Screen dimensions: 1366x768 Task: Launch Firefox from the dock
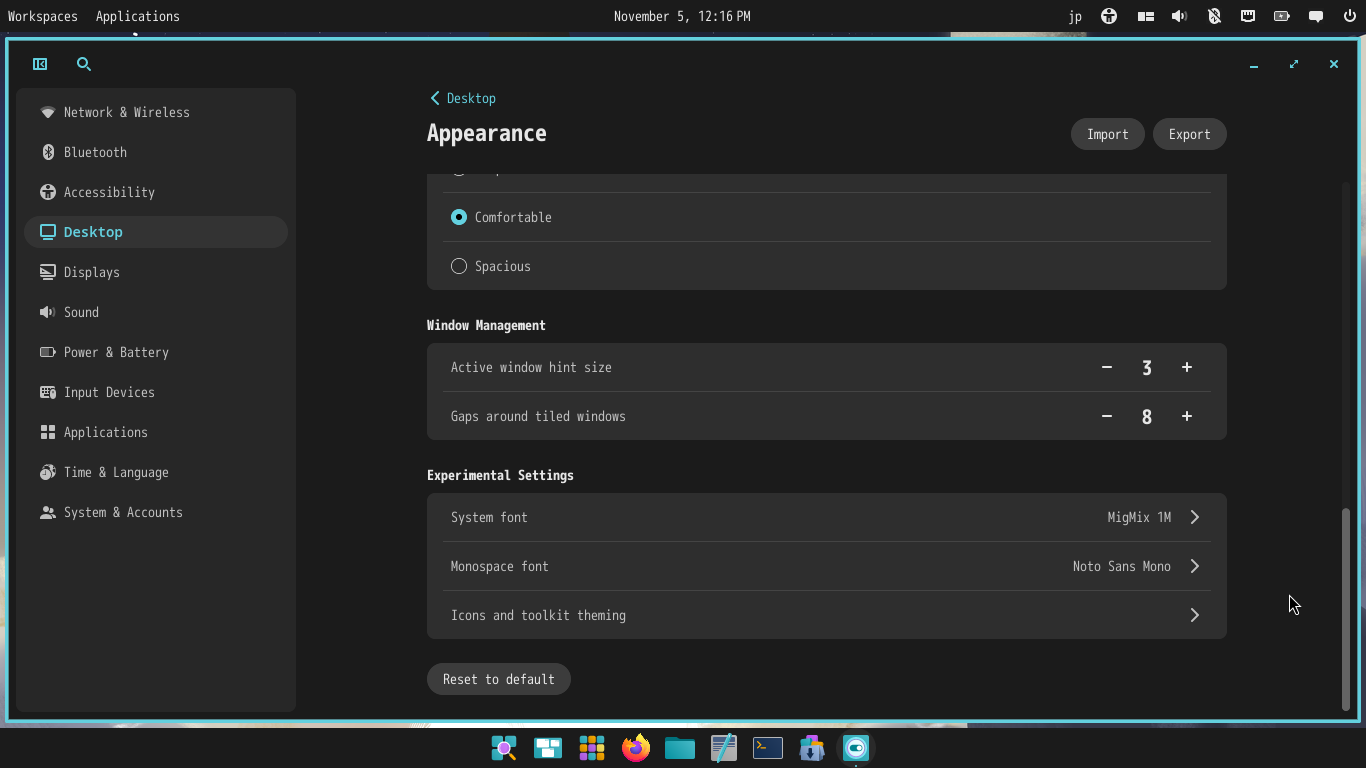(x=636, y=748)
